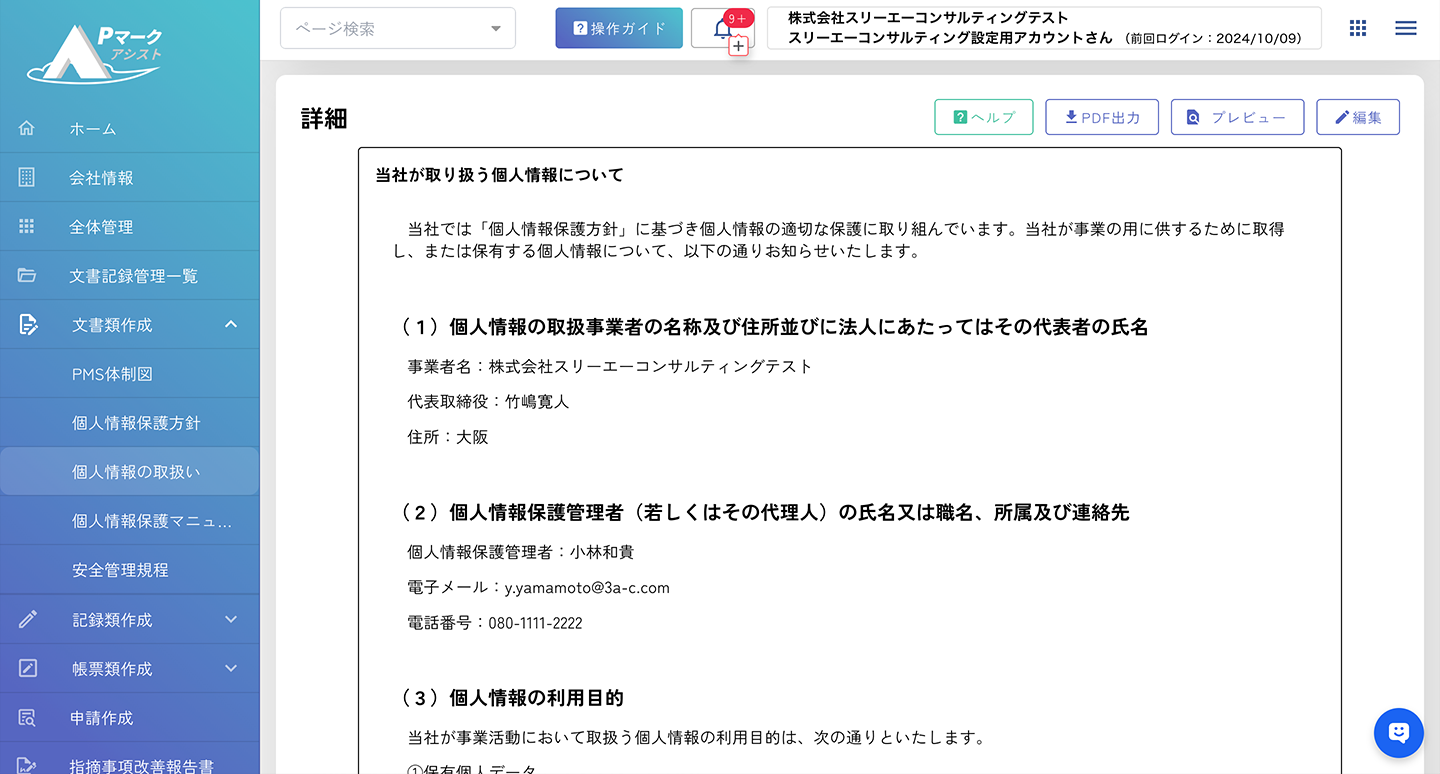1440x774 pixels.
Task: Open the ページ検索 dropdown
Action: (398, 28)
